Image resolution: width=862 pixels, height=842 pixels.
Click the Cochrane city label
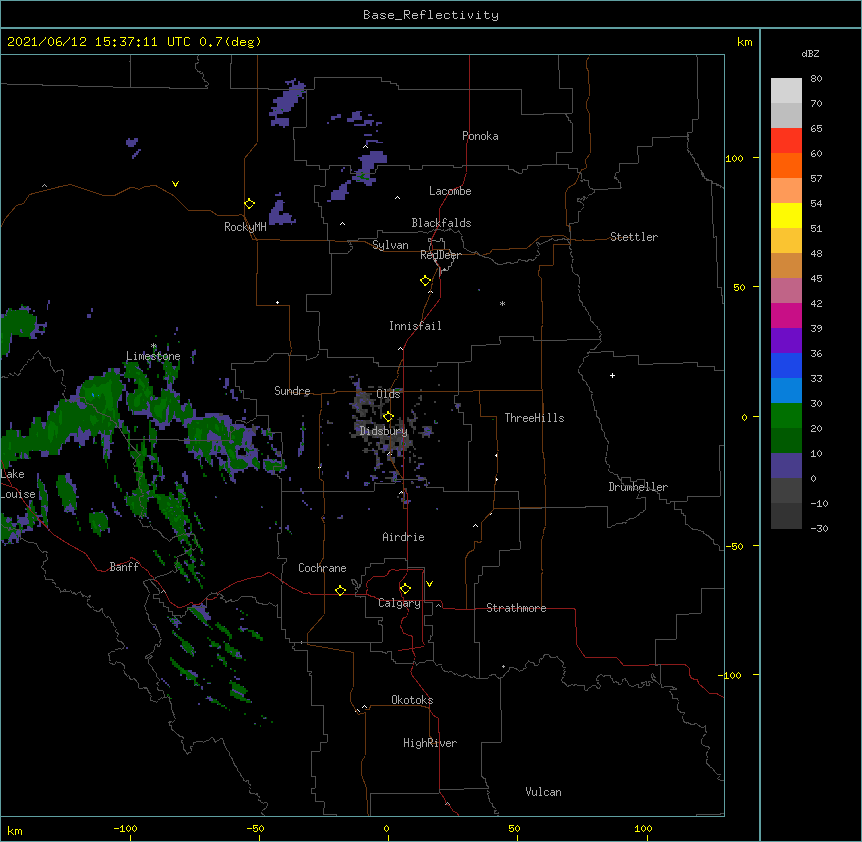[x=322, y=568]
